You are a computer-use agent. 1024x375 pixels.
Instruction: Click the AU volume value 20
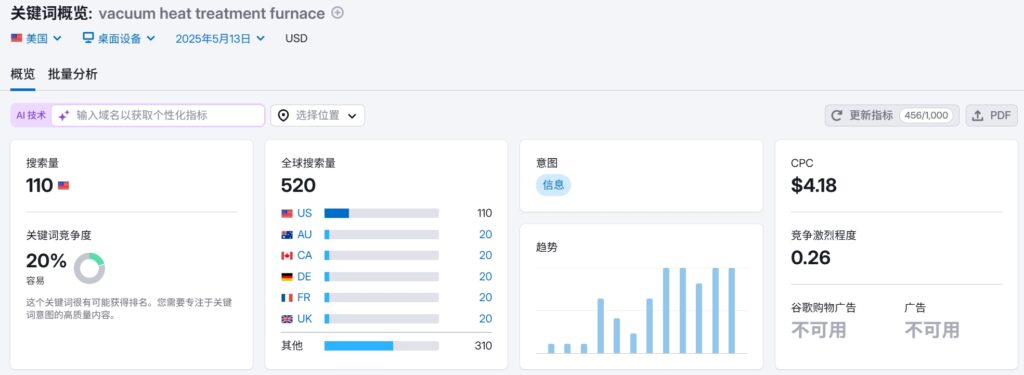click(x=485, y=235)
